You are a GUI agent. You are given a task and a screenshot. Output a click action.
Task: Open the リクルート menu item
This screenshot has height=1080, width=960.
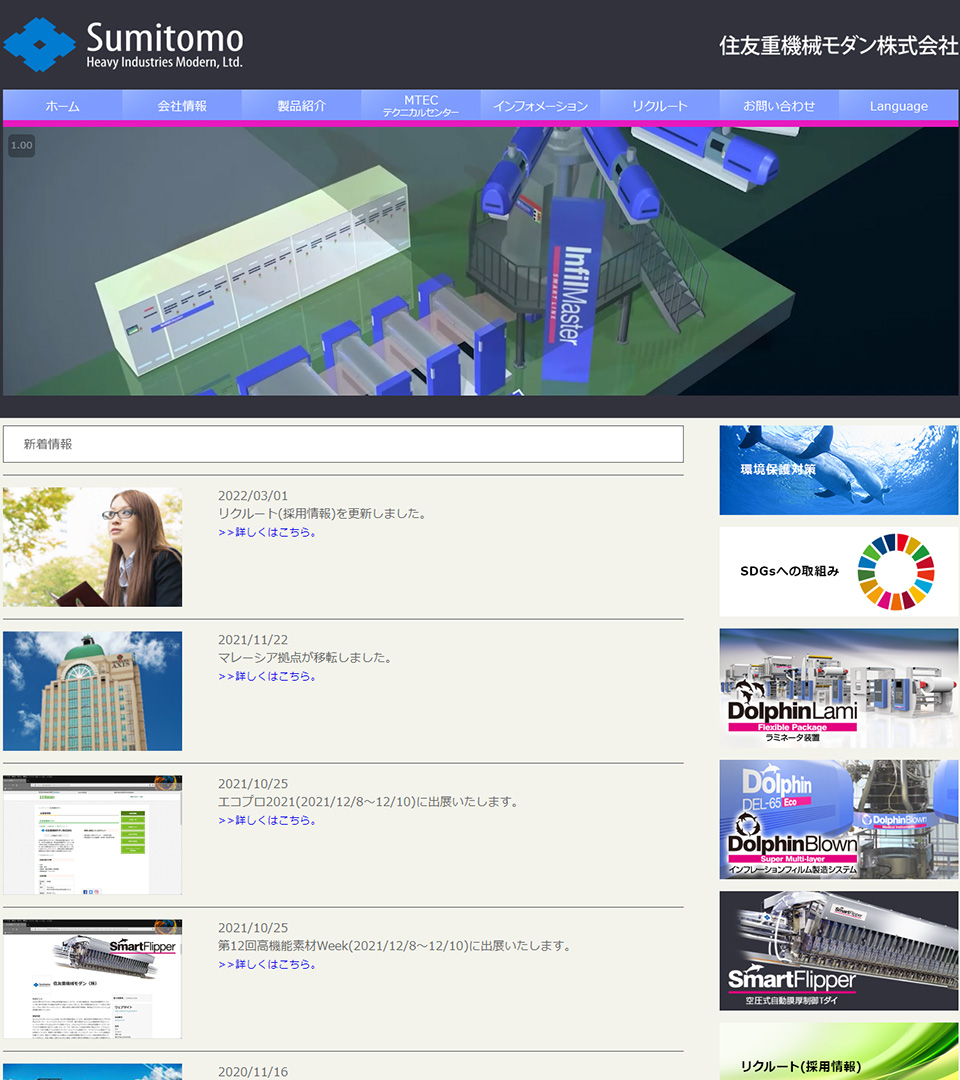[660, 106]
